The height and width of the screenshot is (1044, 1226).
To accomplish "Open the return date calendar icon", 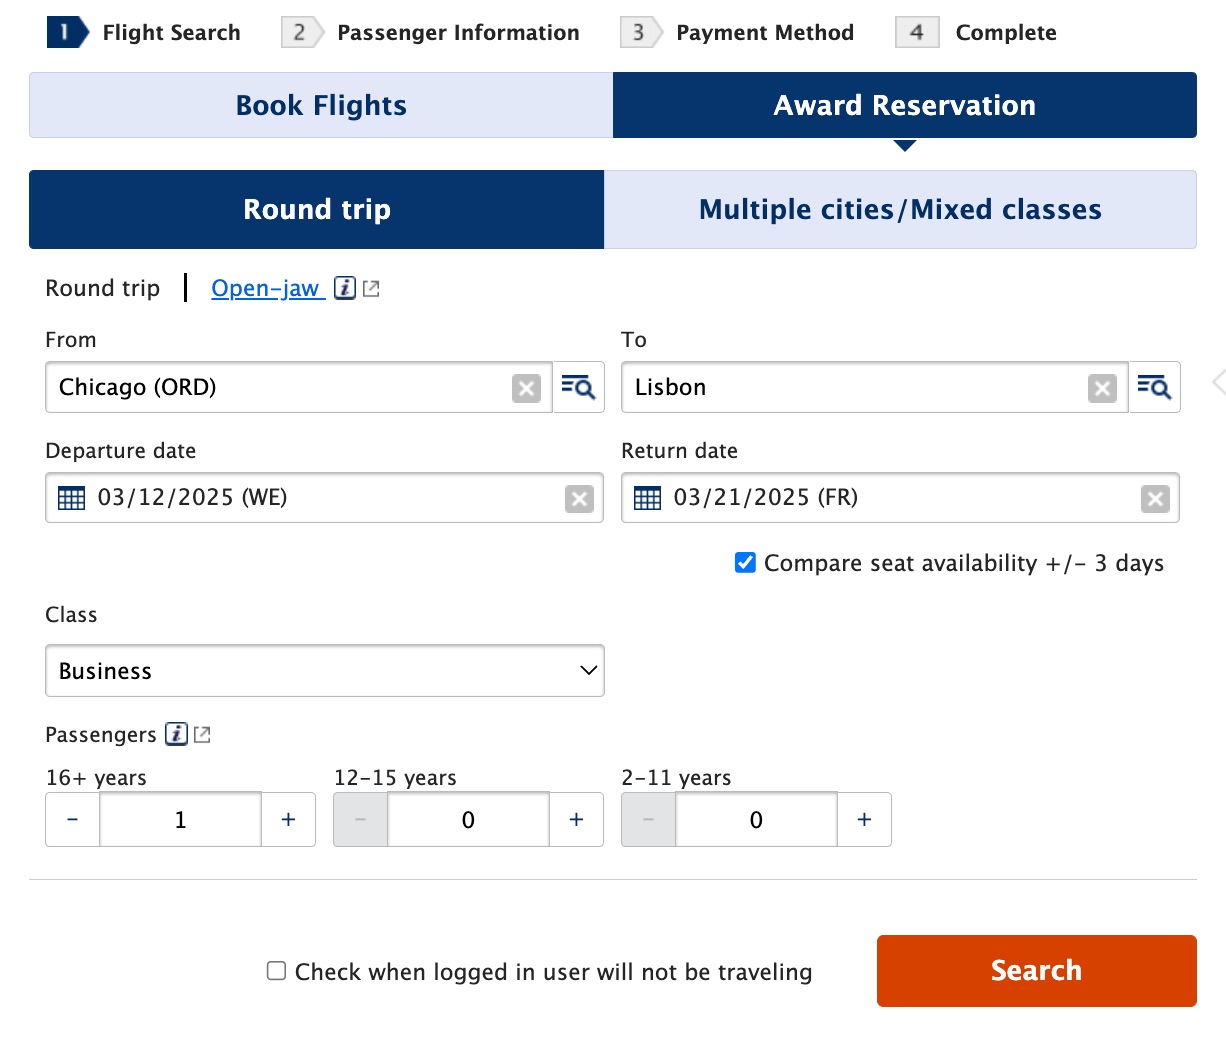I will point(648,498).
